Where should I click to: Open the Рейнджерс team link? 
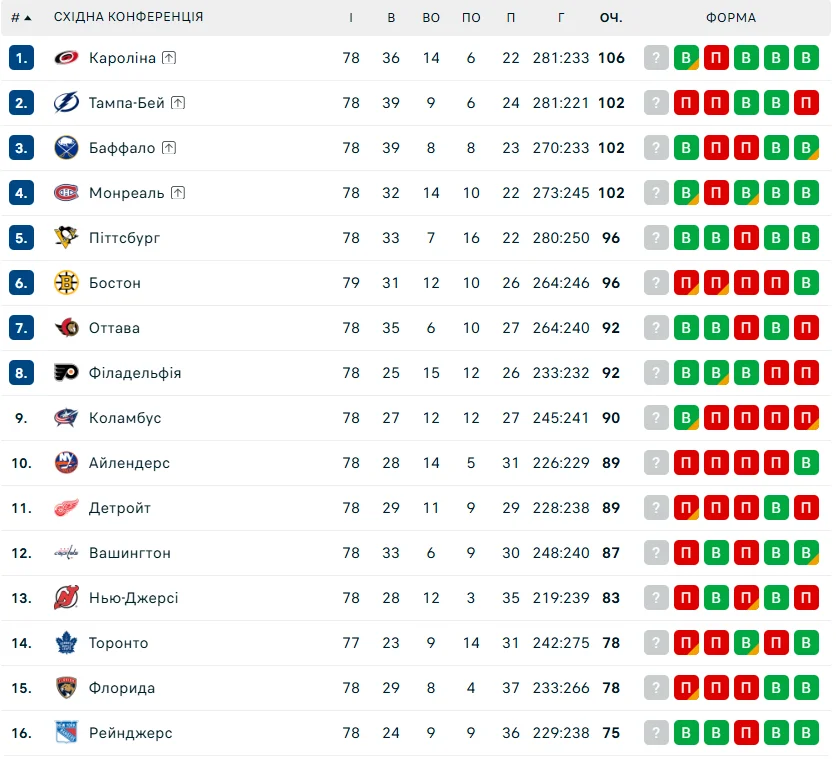click(130, 733)
